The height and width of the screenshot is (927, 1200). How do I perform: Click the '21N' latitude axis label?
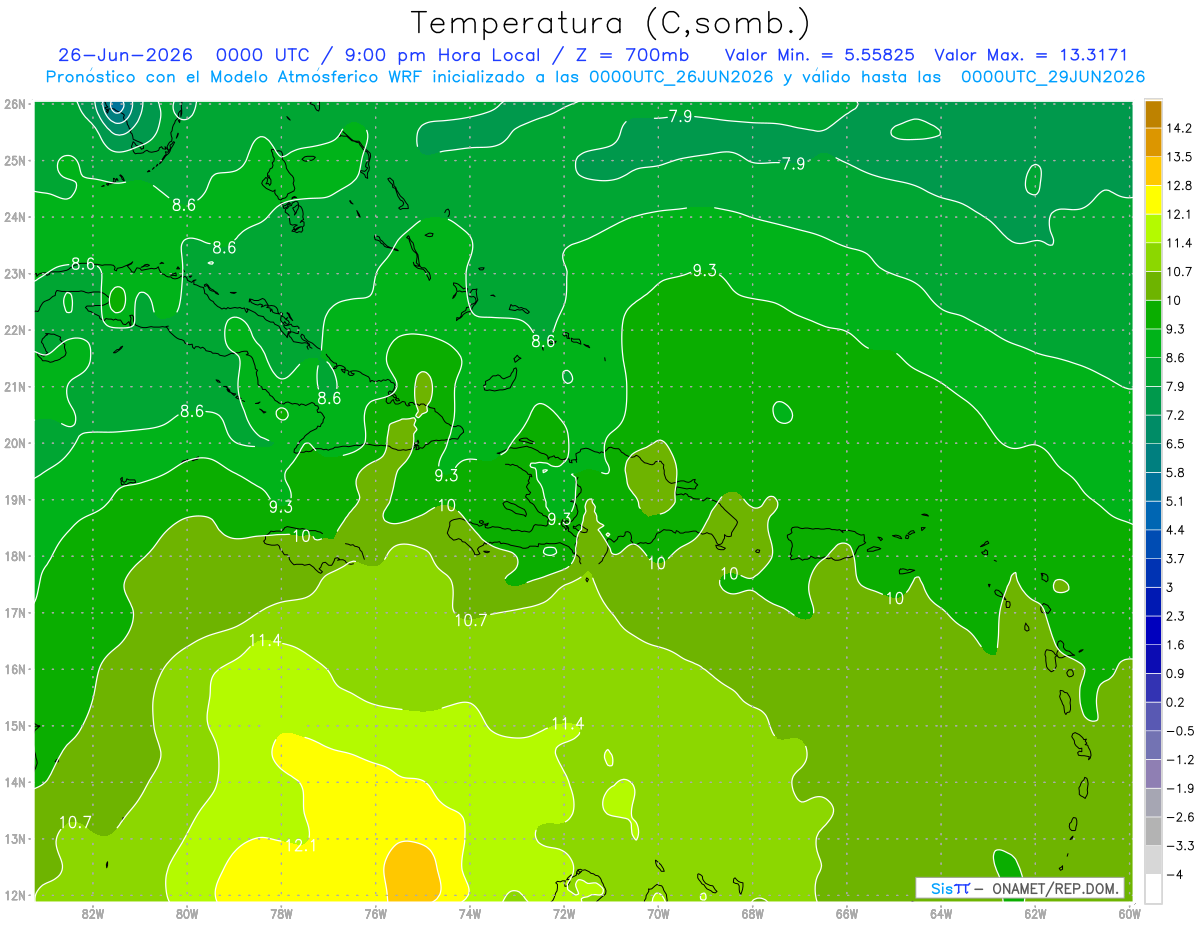(x=15, y=387)
